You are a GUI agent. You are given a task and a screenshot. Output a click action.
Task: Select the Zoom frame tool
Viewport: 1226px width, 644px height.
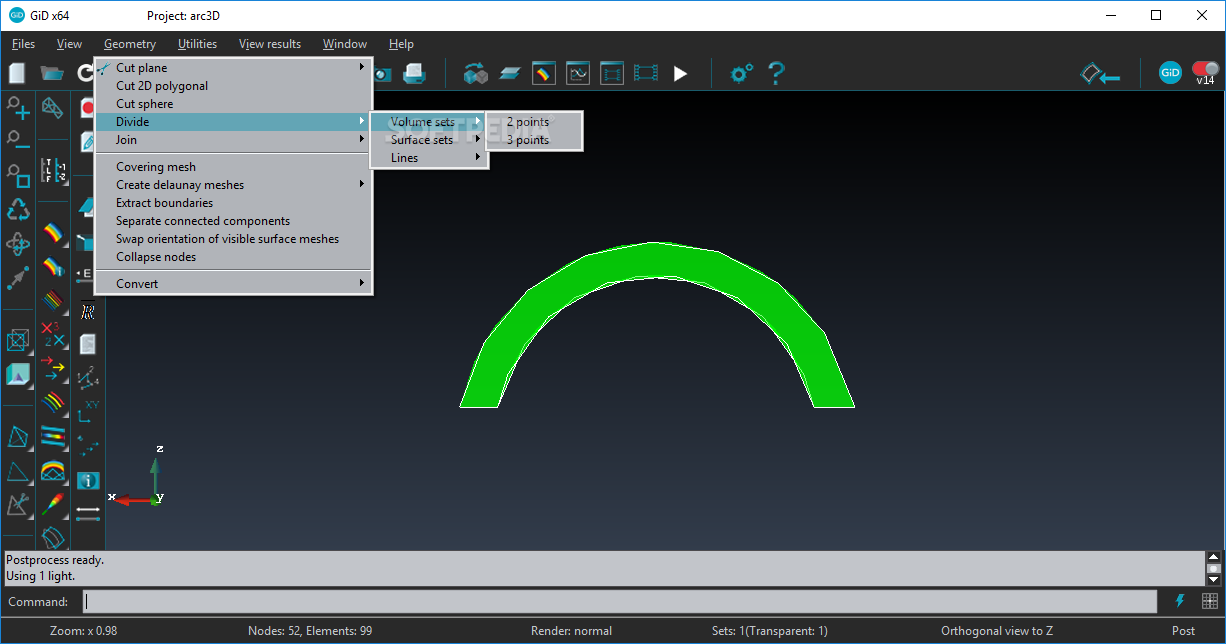pyautogui.click(x=18, y=175)
